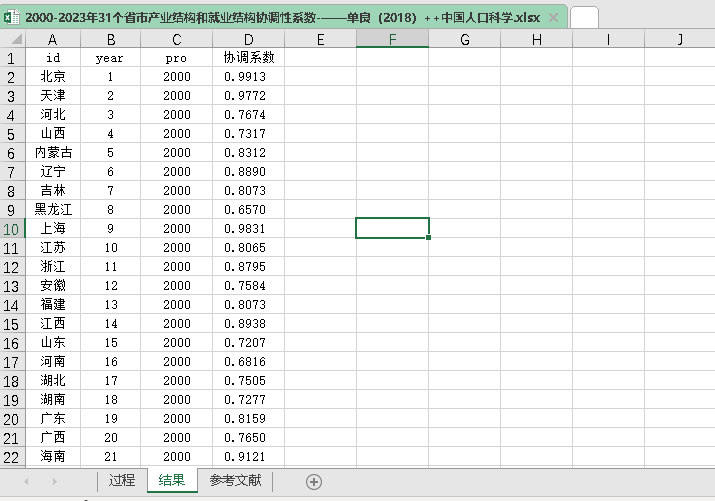The height and width of the screenshot is (501, 715).
Task: Select the cell containing 海南
Action: pyautogui.click(x=53, y=456)
